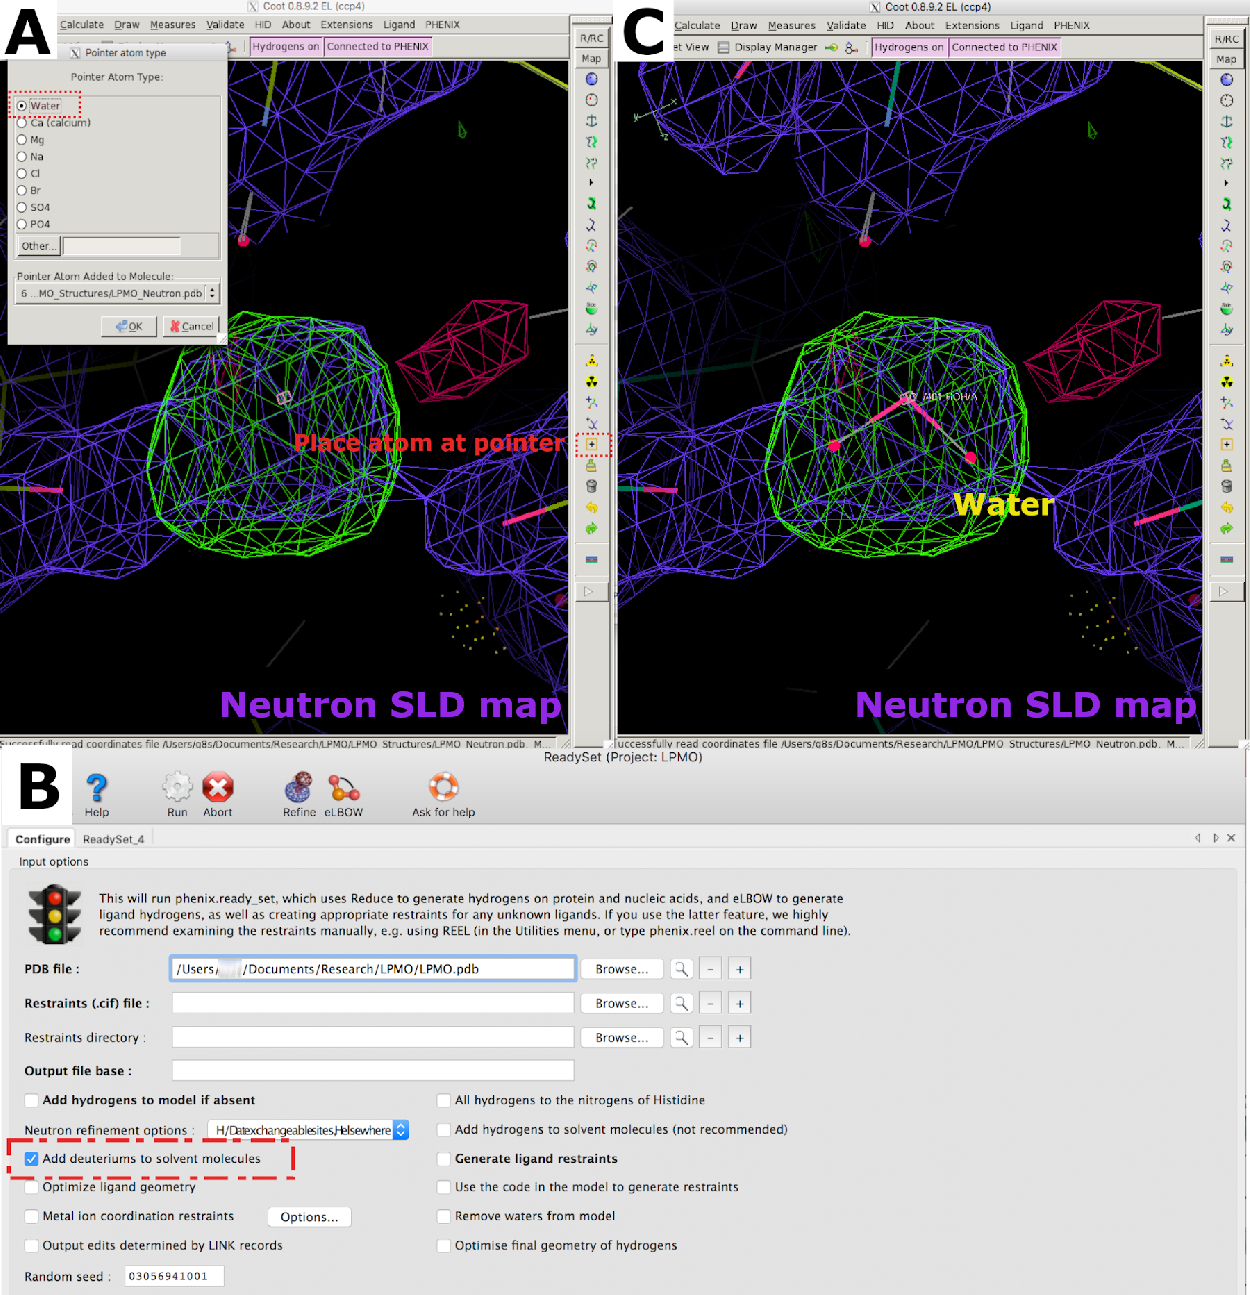Click the Abort icon in ReadySet

[x=218, y=788]
